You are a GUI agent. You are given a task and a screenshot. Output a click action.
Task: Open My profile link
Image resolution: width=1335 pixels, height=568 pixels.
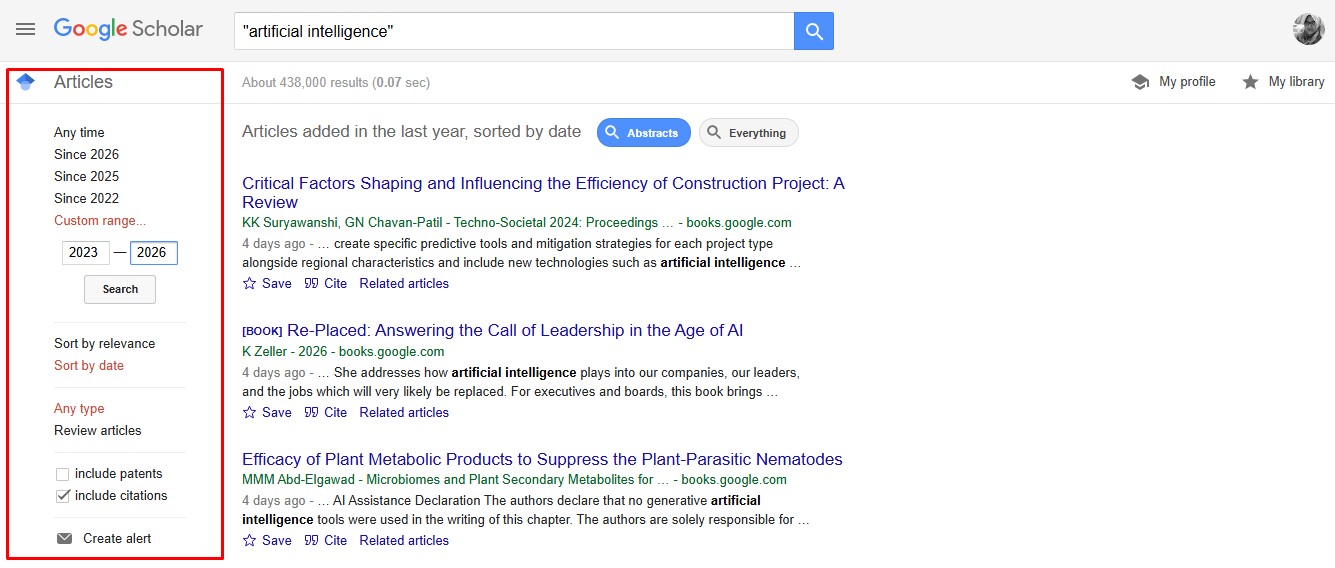tap(1187, 82)
